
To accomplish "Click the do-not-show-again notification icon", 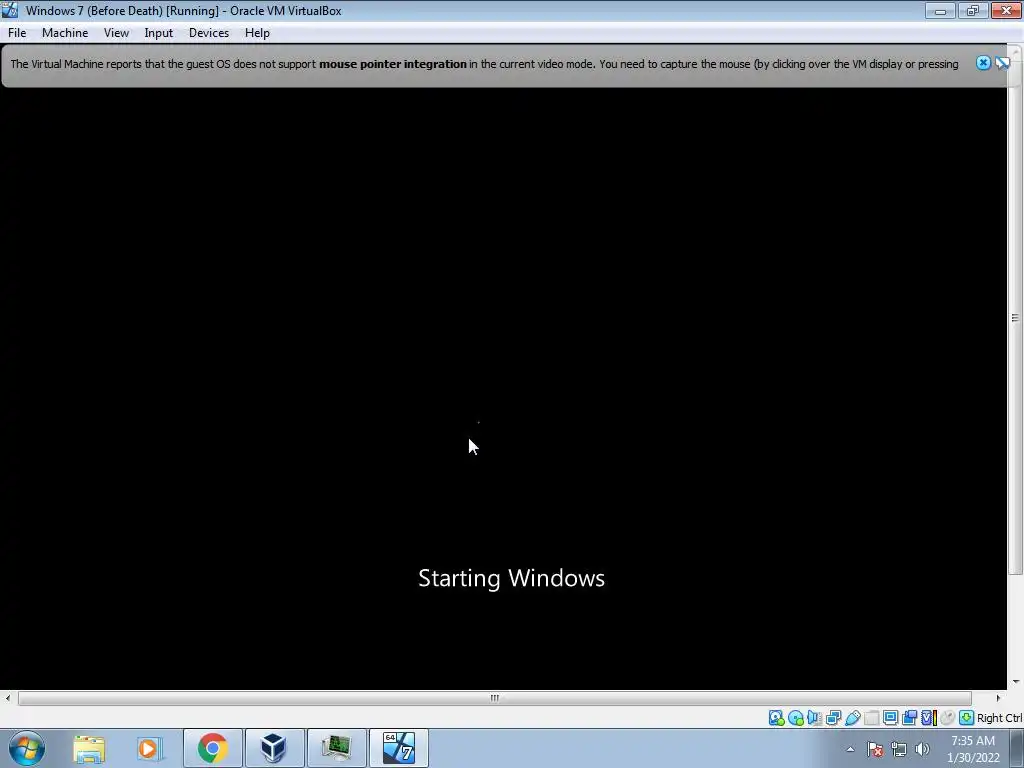I will coord(1002,63).
